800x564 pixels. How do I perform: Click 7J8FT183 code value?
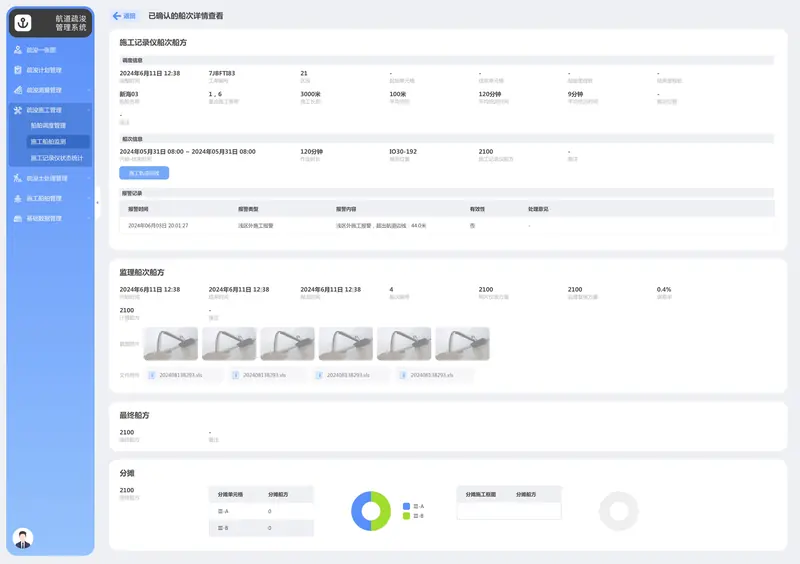point(222,73)
